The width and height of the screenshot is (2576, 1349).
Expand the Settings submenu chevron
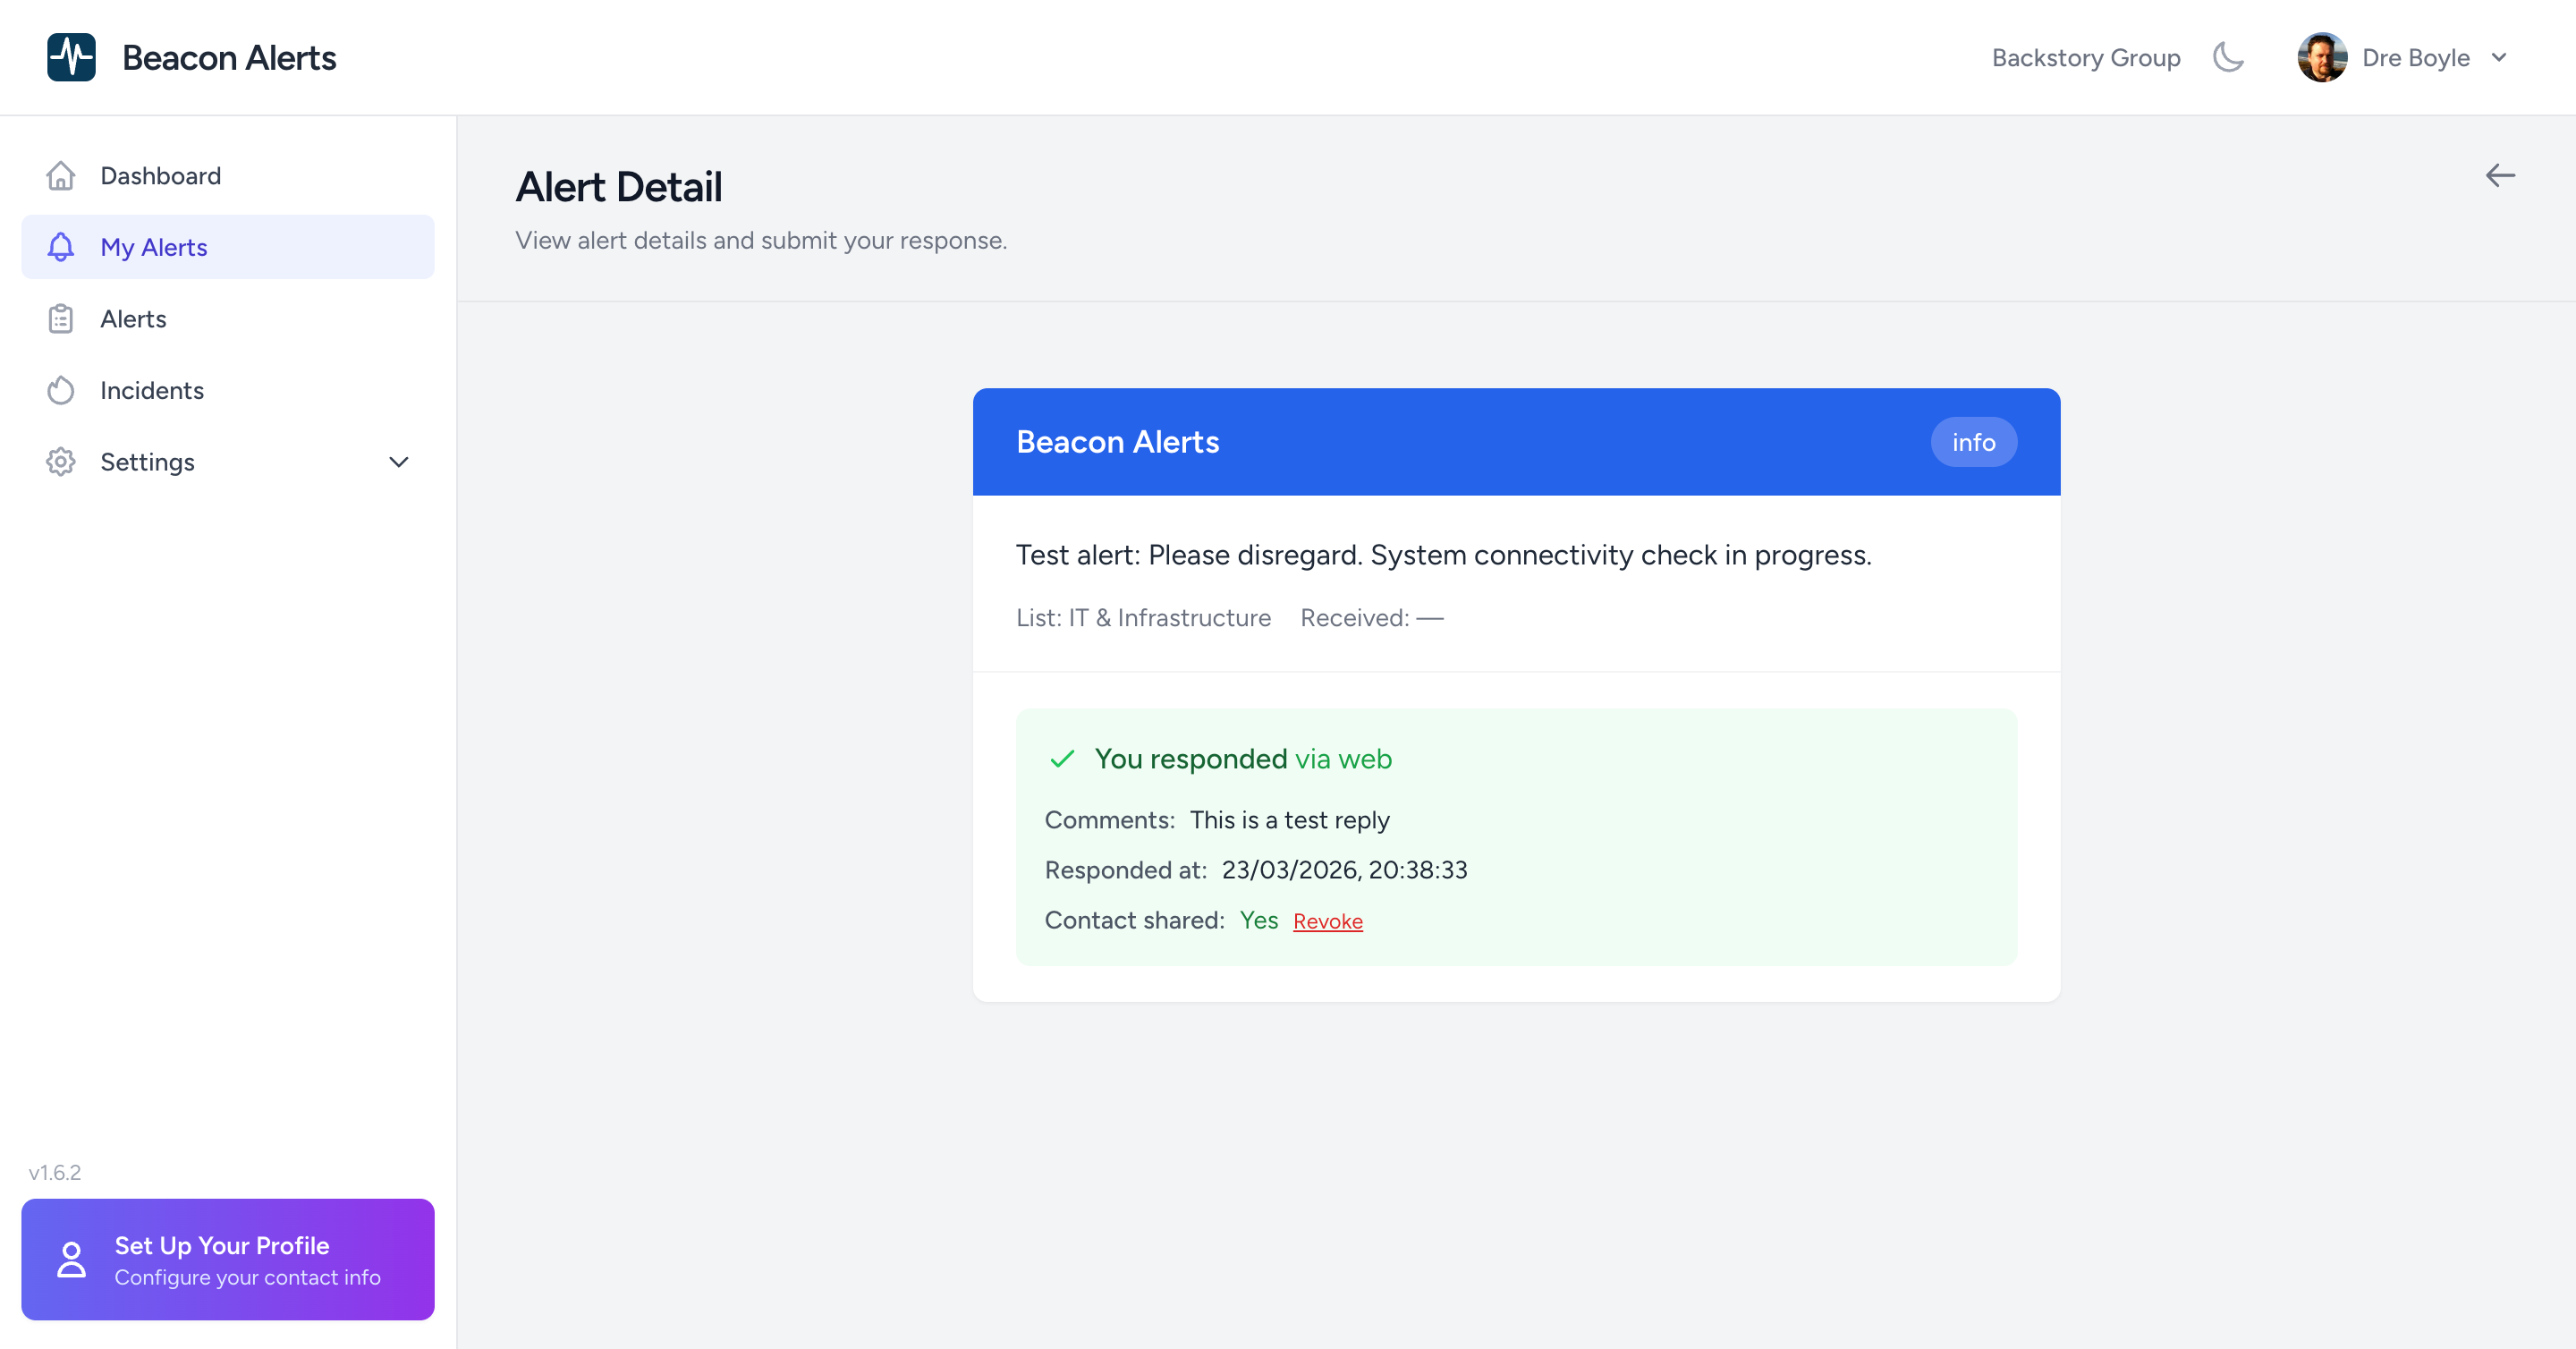[398, 462]
